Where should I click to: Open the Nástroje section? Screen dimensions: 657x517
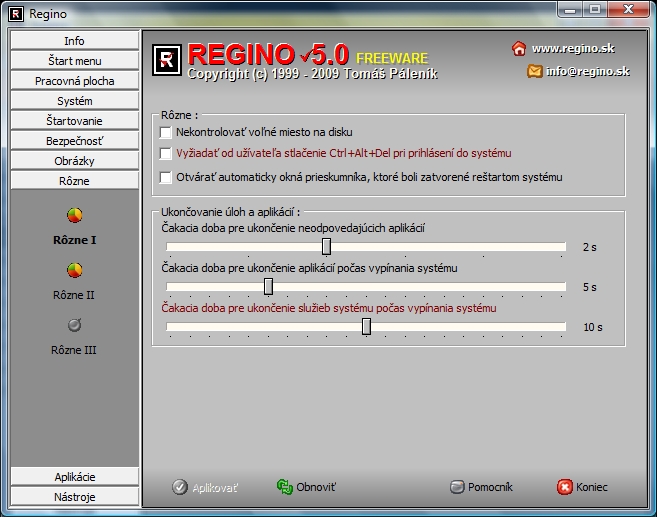click(x=75, y=497)
